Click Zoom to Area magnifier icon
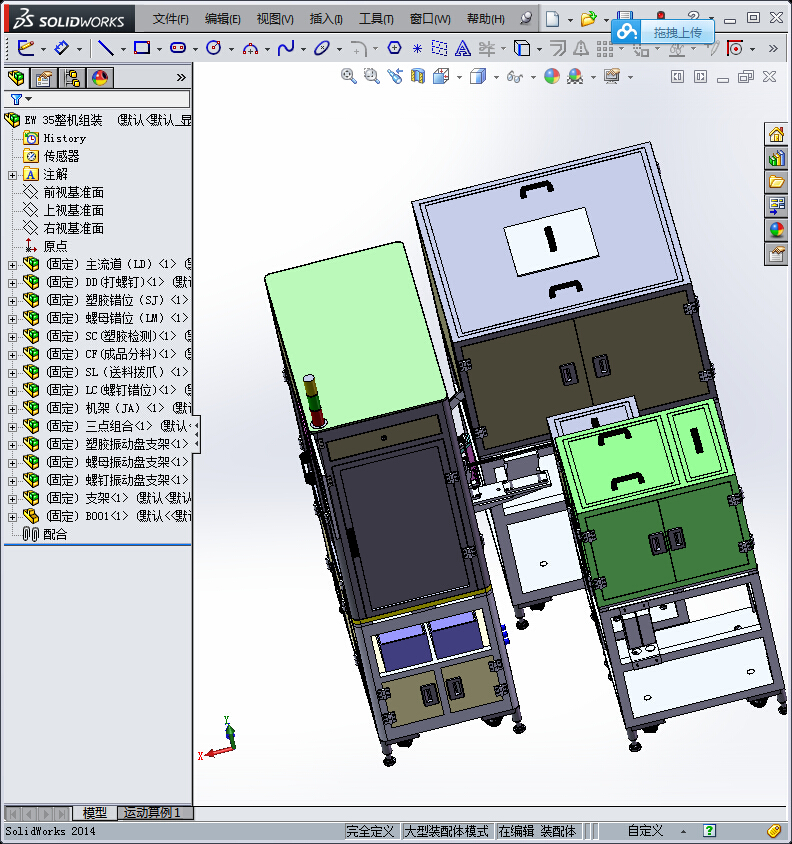This screenshot has height=844, width=792. coord(372,76)
